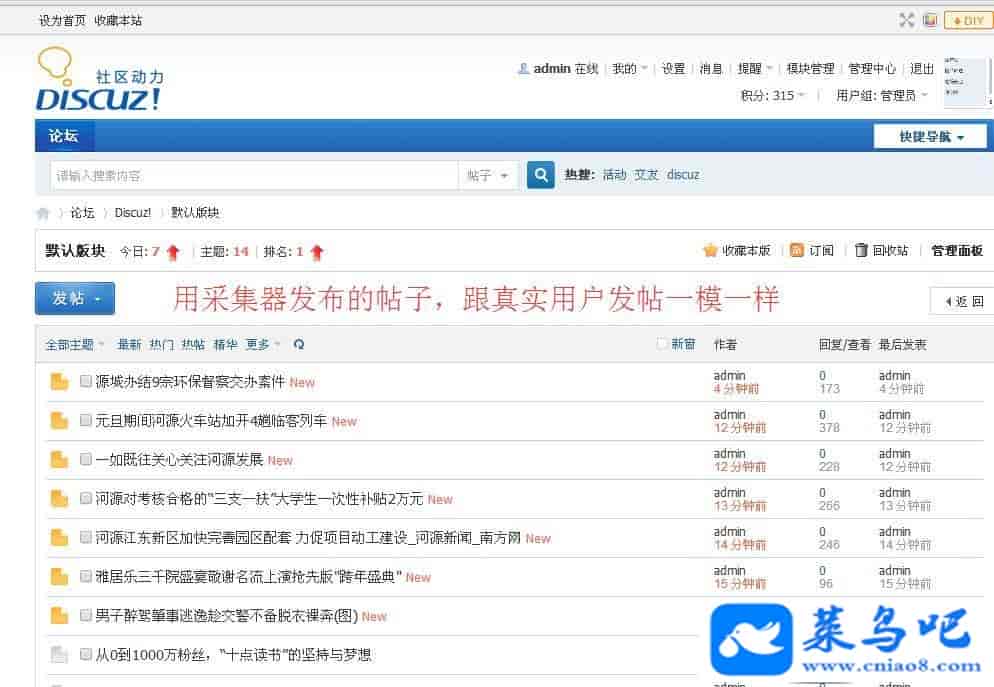Expand the 全部主题 filter dropdown
This screenshot has width=994, height=687.
pos(75,344)
